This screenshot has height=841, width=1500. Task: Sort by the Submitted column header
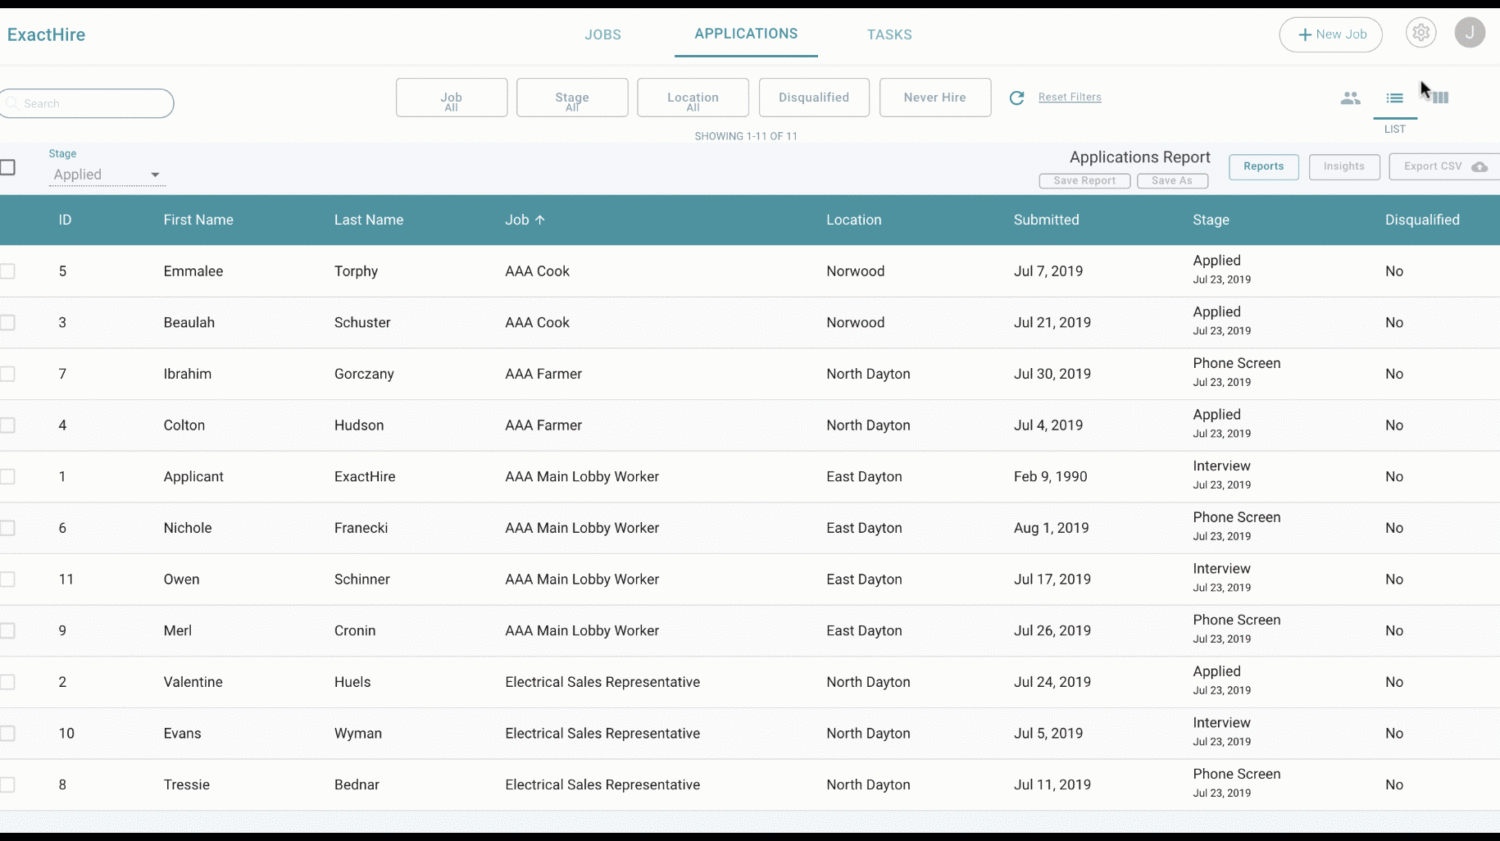pos(1046,220)
